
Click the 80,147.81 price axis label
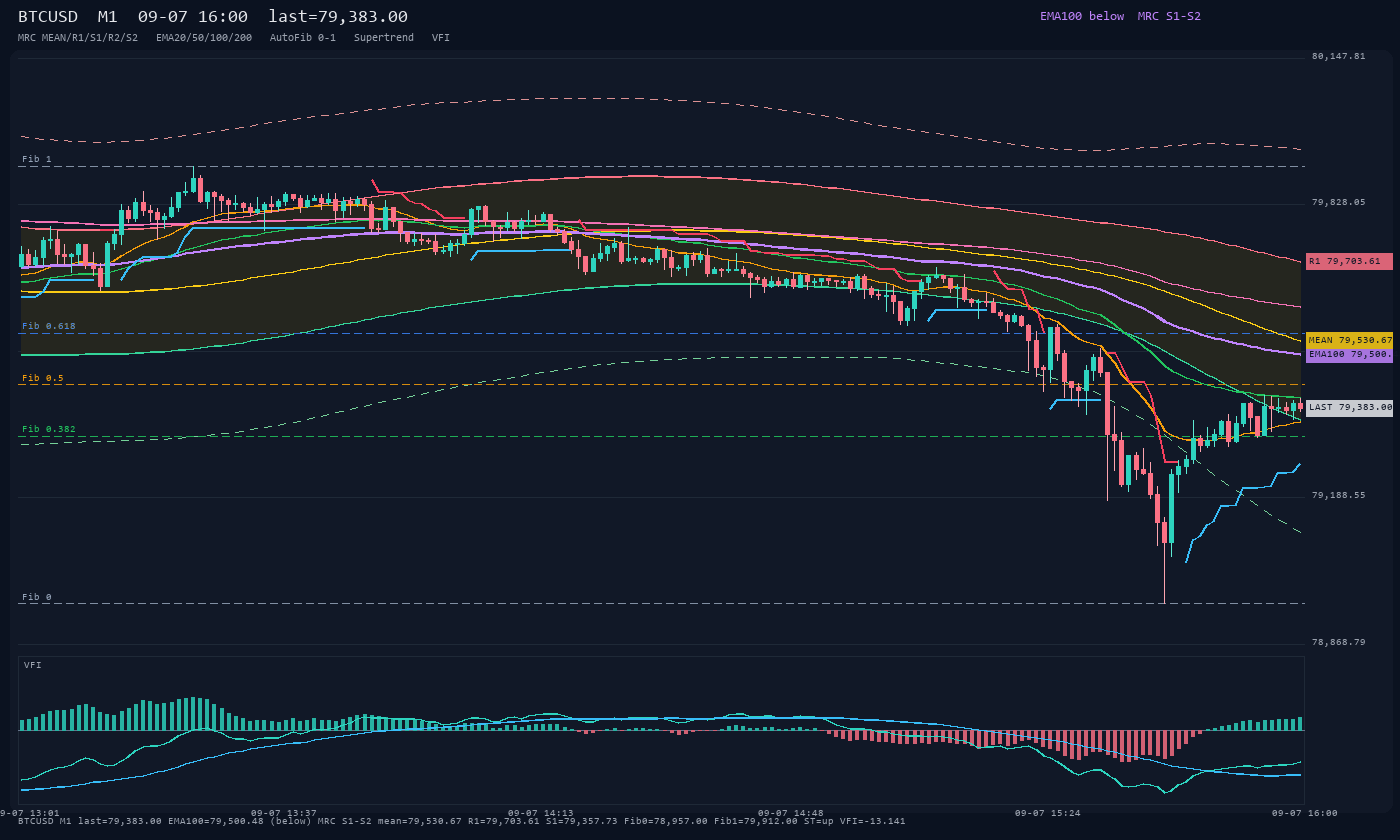click(x=1338, y=56)
